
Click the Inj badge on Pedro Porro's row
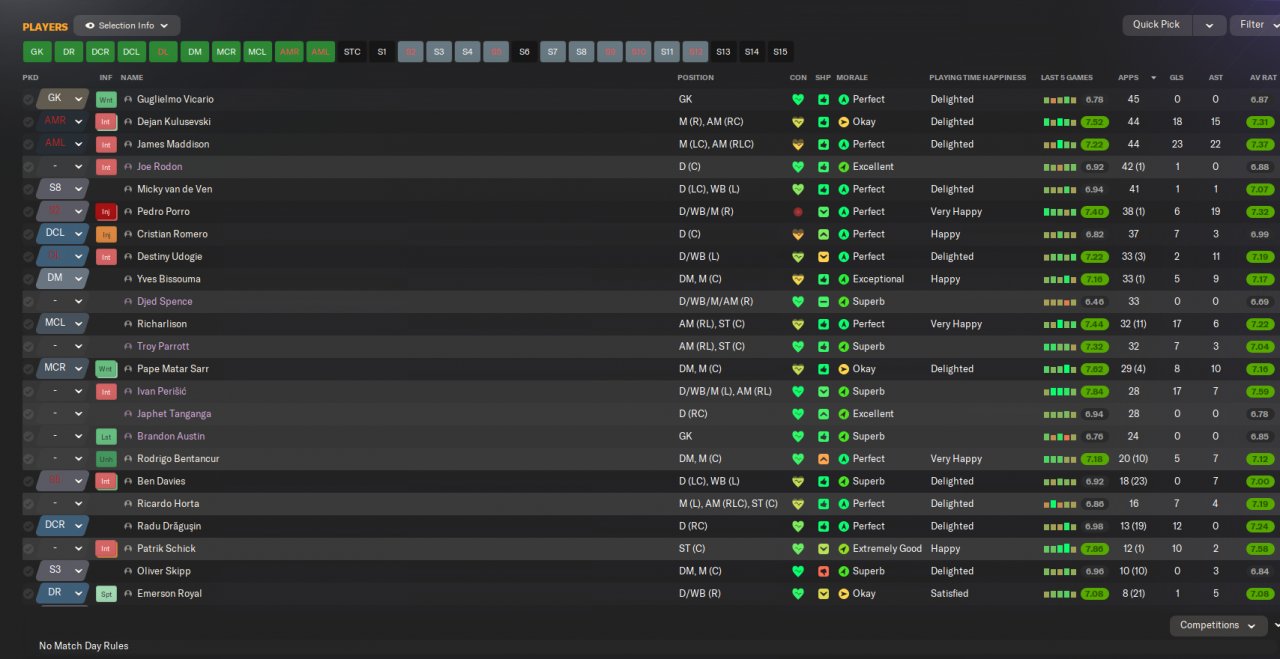(106, 212)
